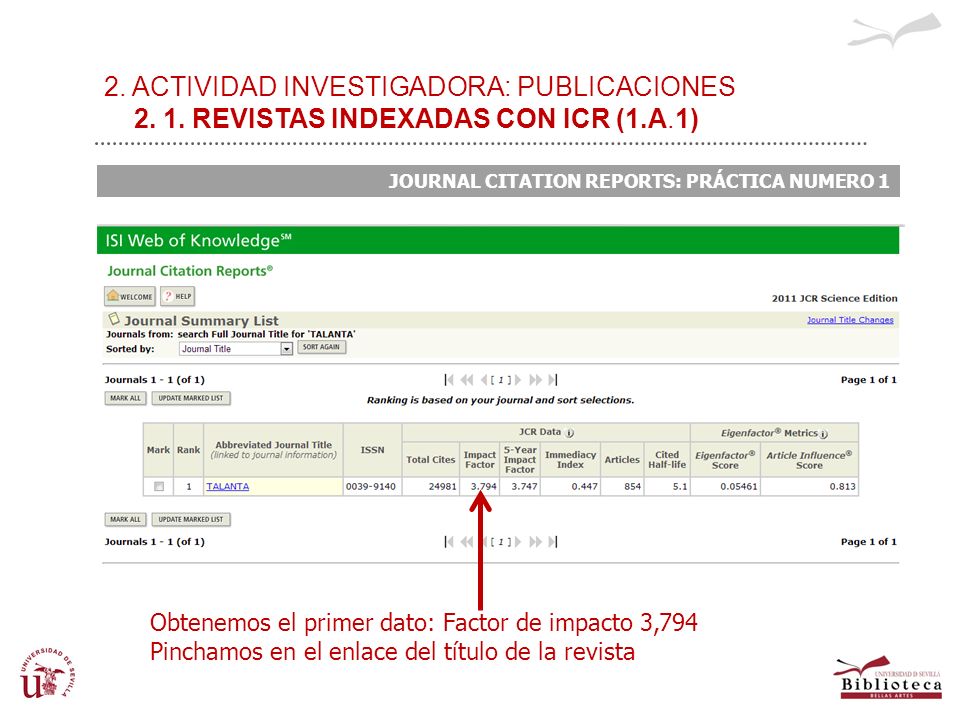Click the ISI Web of Knowledge banner title

198,241
